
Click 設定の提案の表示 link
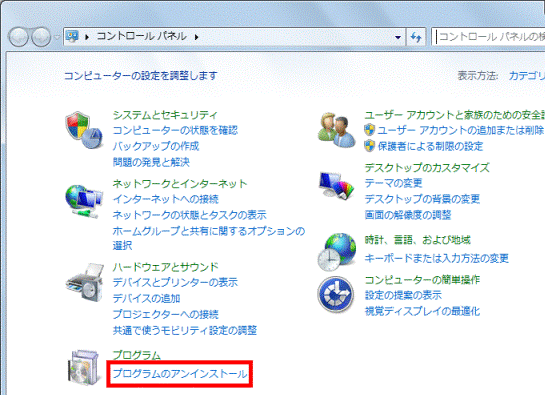click(403, 295)
